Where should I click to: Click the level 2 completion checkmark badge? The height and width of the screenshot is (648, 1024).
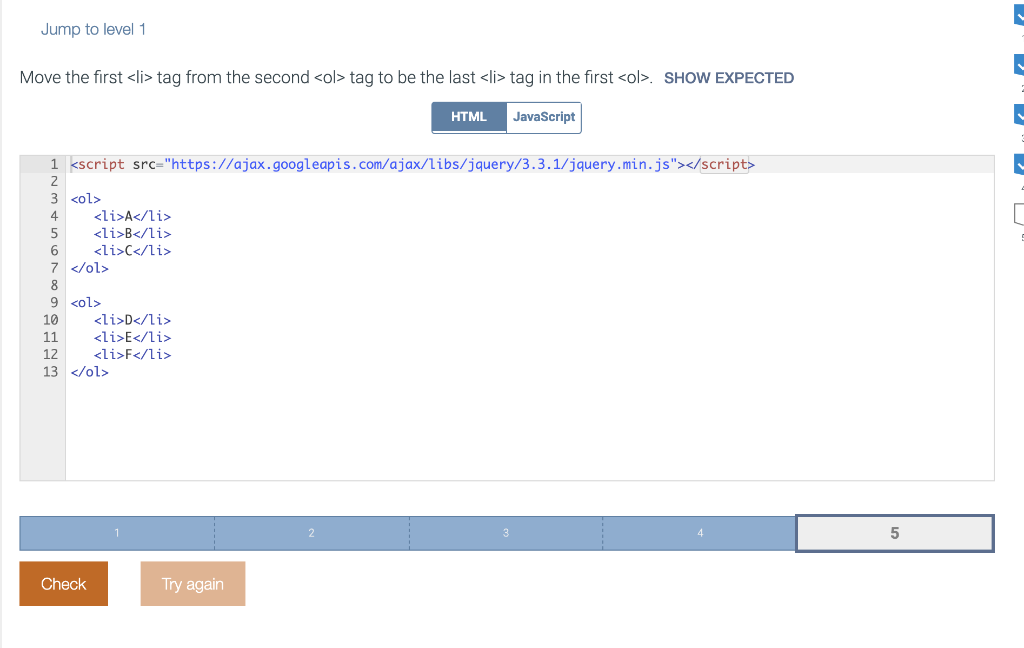1017,63
